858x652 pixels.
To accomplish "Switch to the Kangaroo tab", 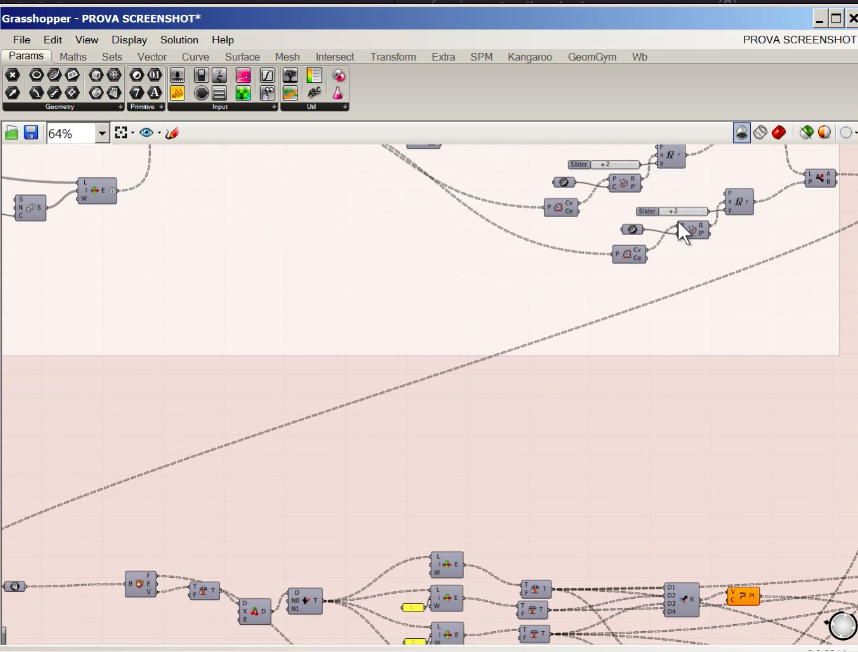I will tap(529, 57).
